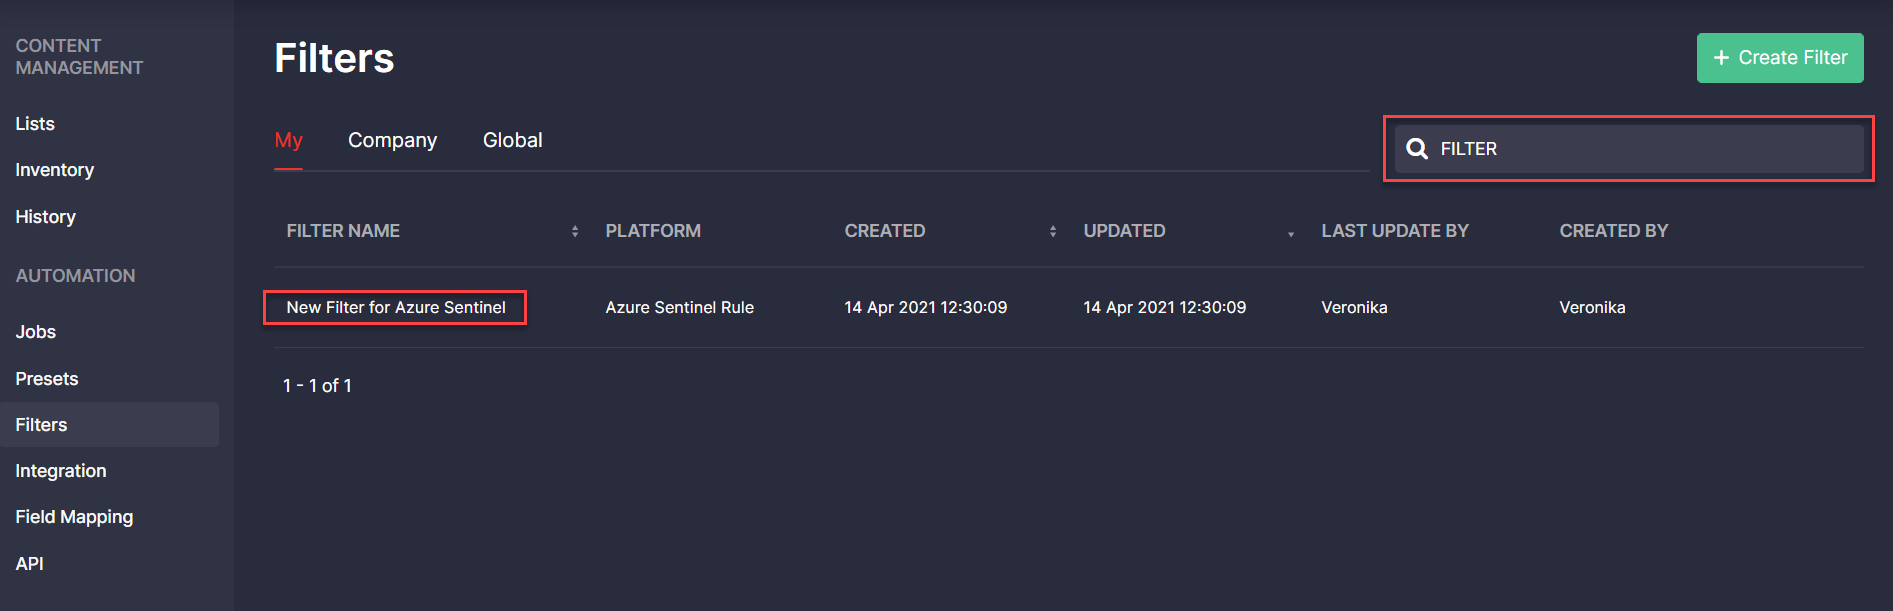The width and height of the screenshot is (1893, 611).
Task: Sort by Created column arrows
Action: point(1053,231)
